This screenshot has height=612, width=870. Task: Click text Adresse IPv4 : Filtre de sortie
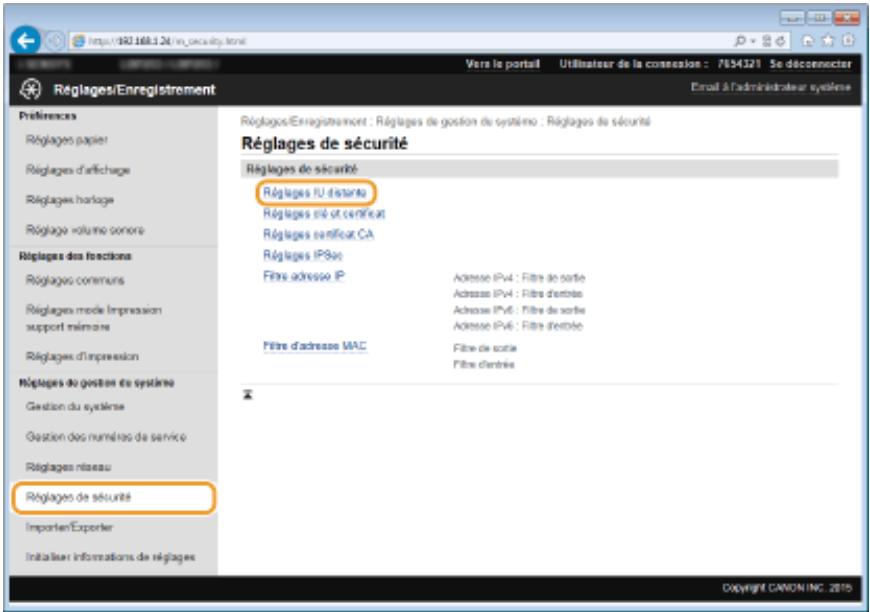(519, 277)
